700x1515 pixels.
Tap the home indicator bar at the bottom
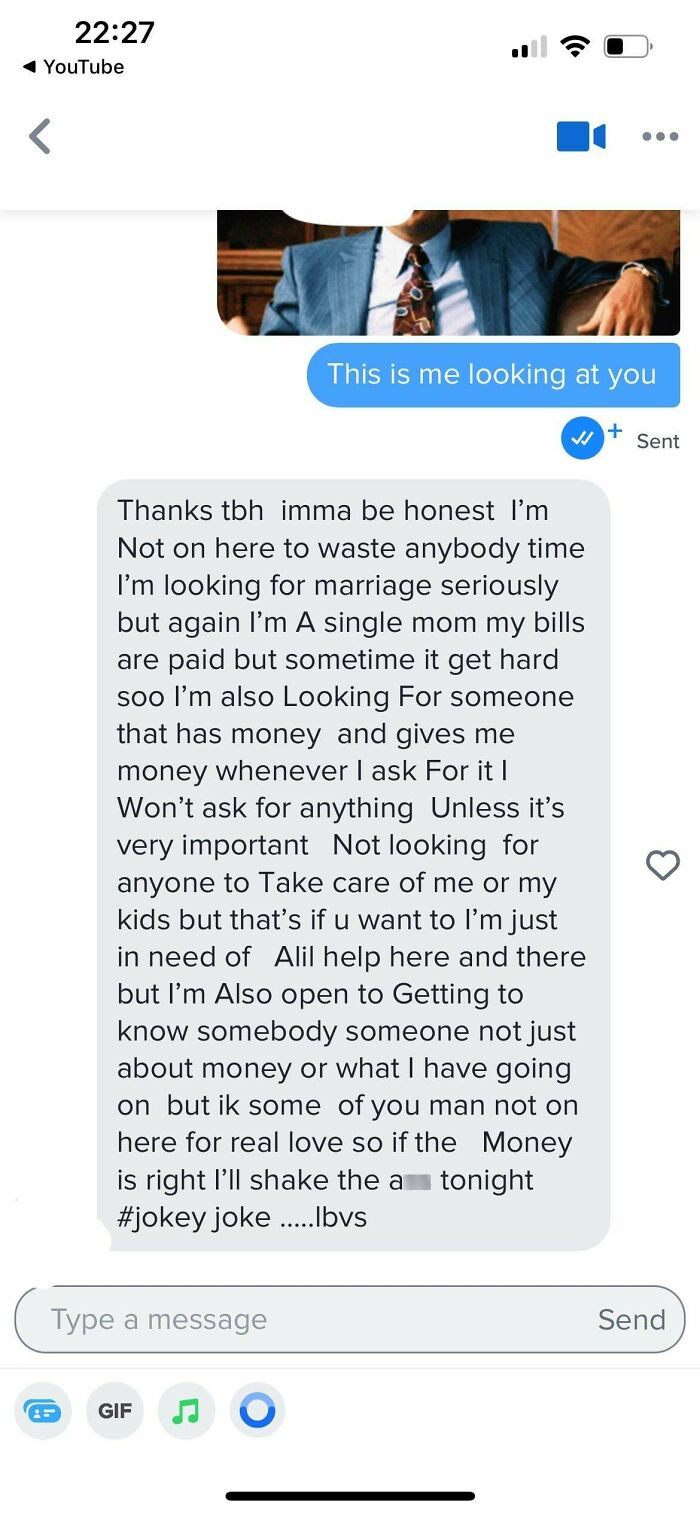point(350,1495)
